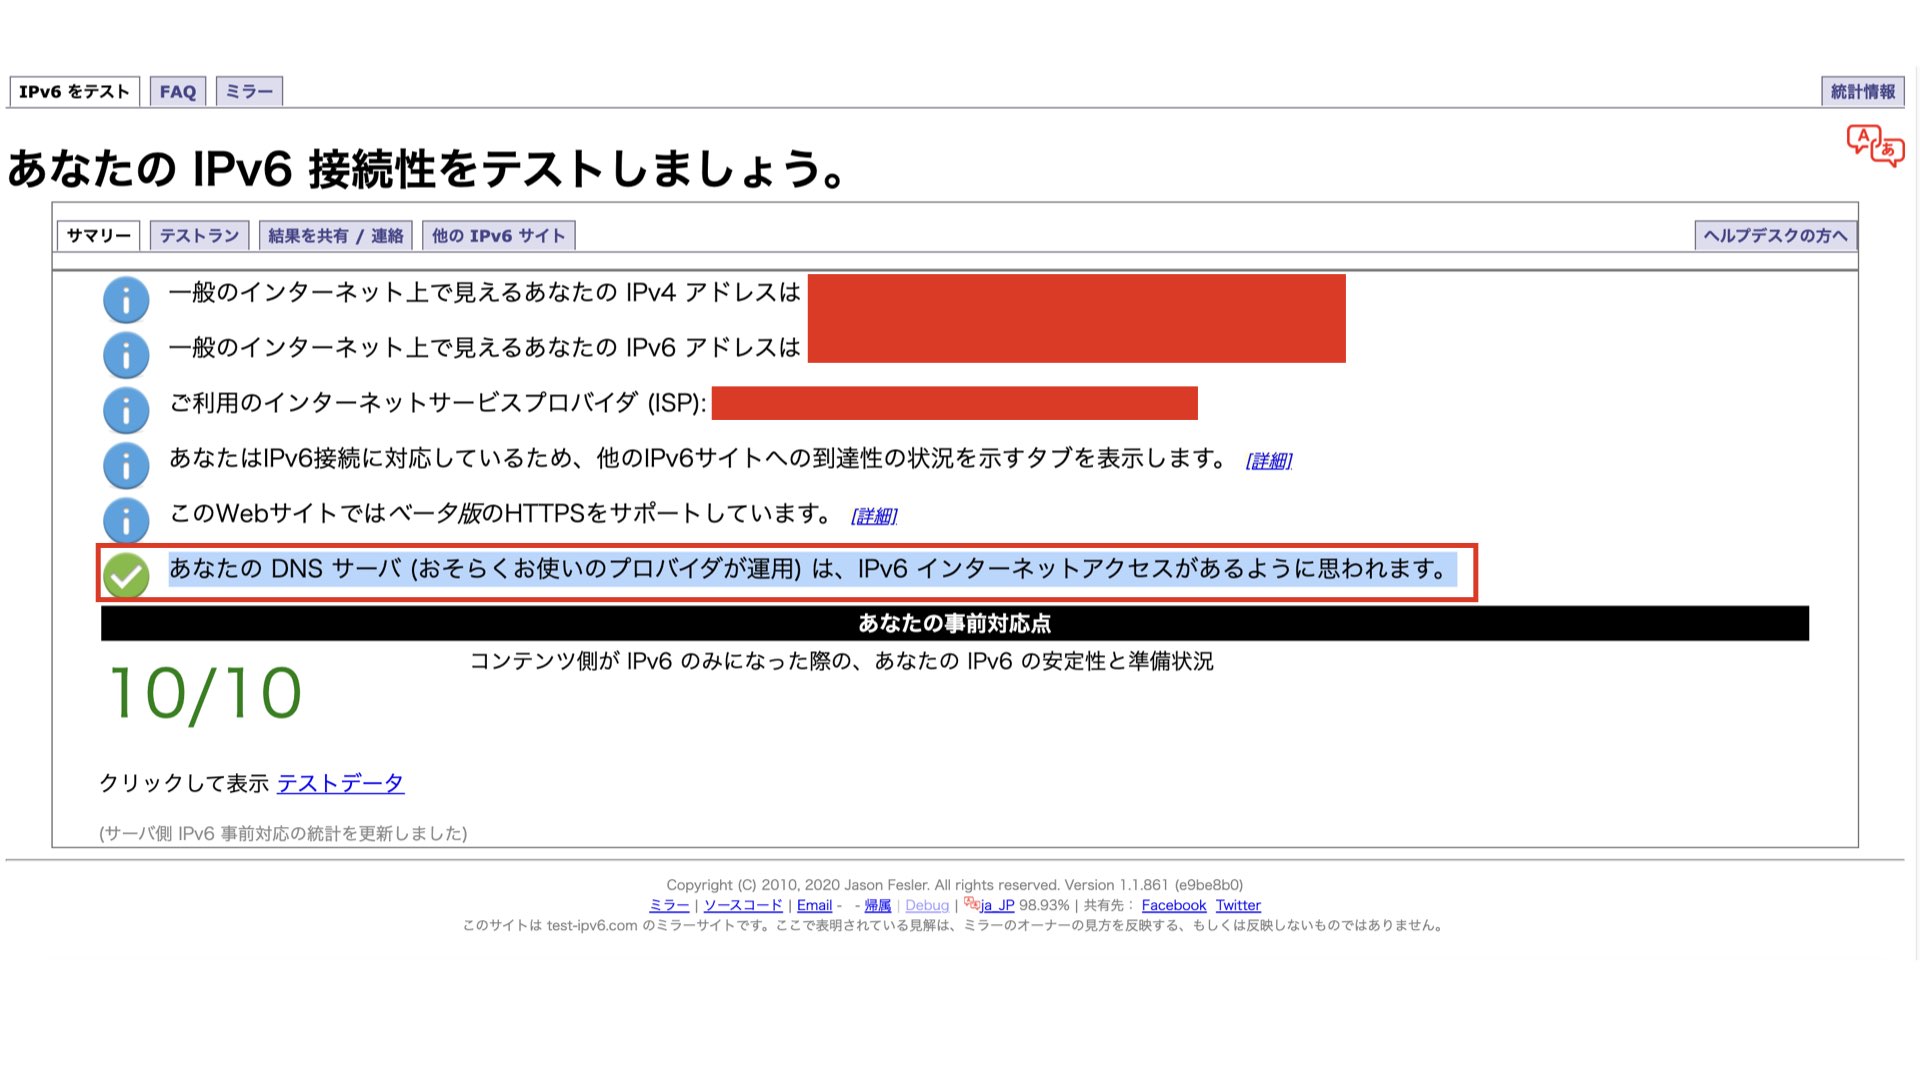Viewport: 1920px width, 1080px height.
Task: Switch to the テストラン tab
Action: (x=199, y=235)
